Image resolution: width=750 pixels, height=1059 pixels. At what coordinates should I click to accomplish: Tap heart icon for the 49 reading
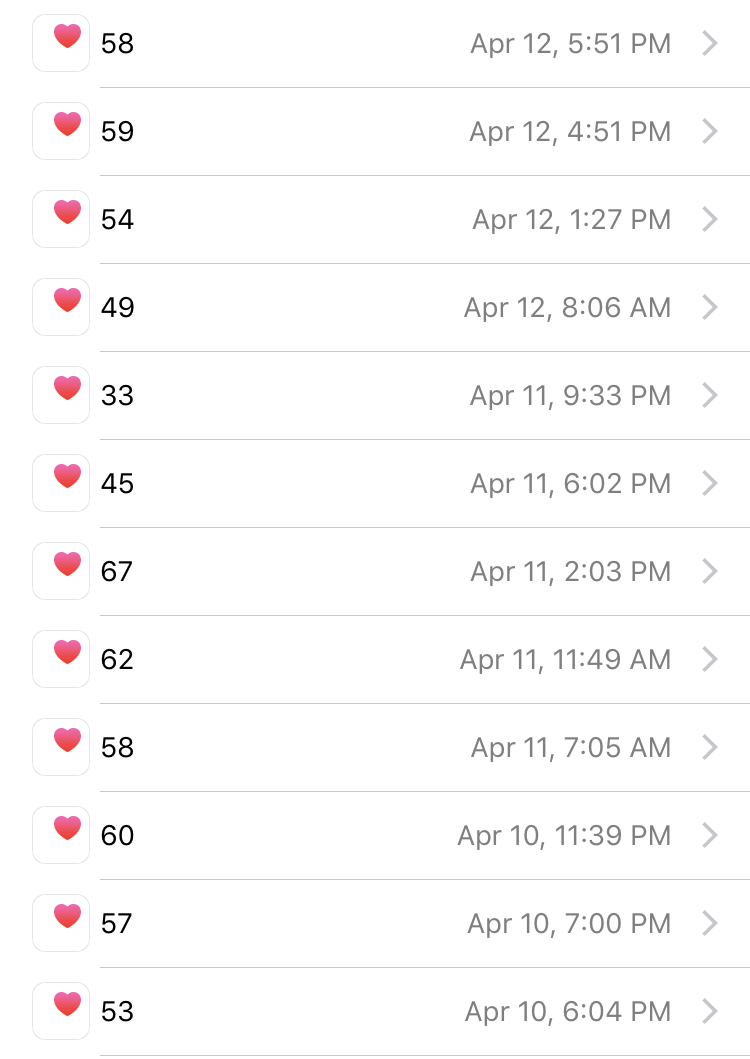tap(61, 307)
